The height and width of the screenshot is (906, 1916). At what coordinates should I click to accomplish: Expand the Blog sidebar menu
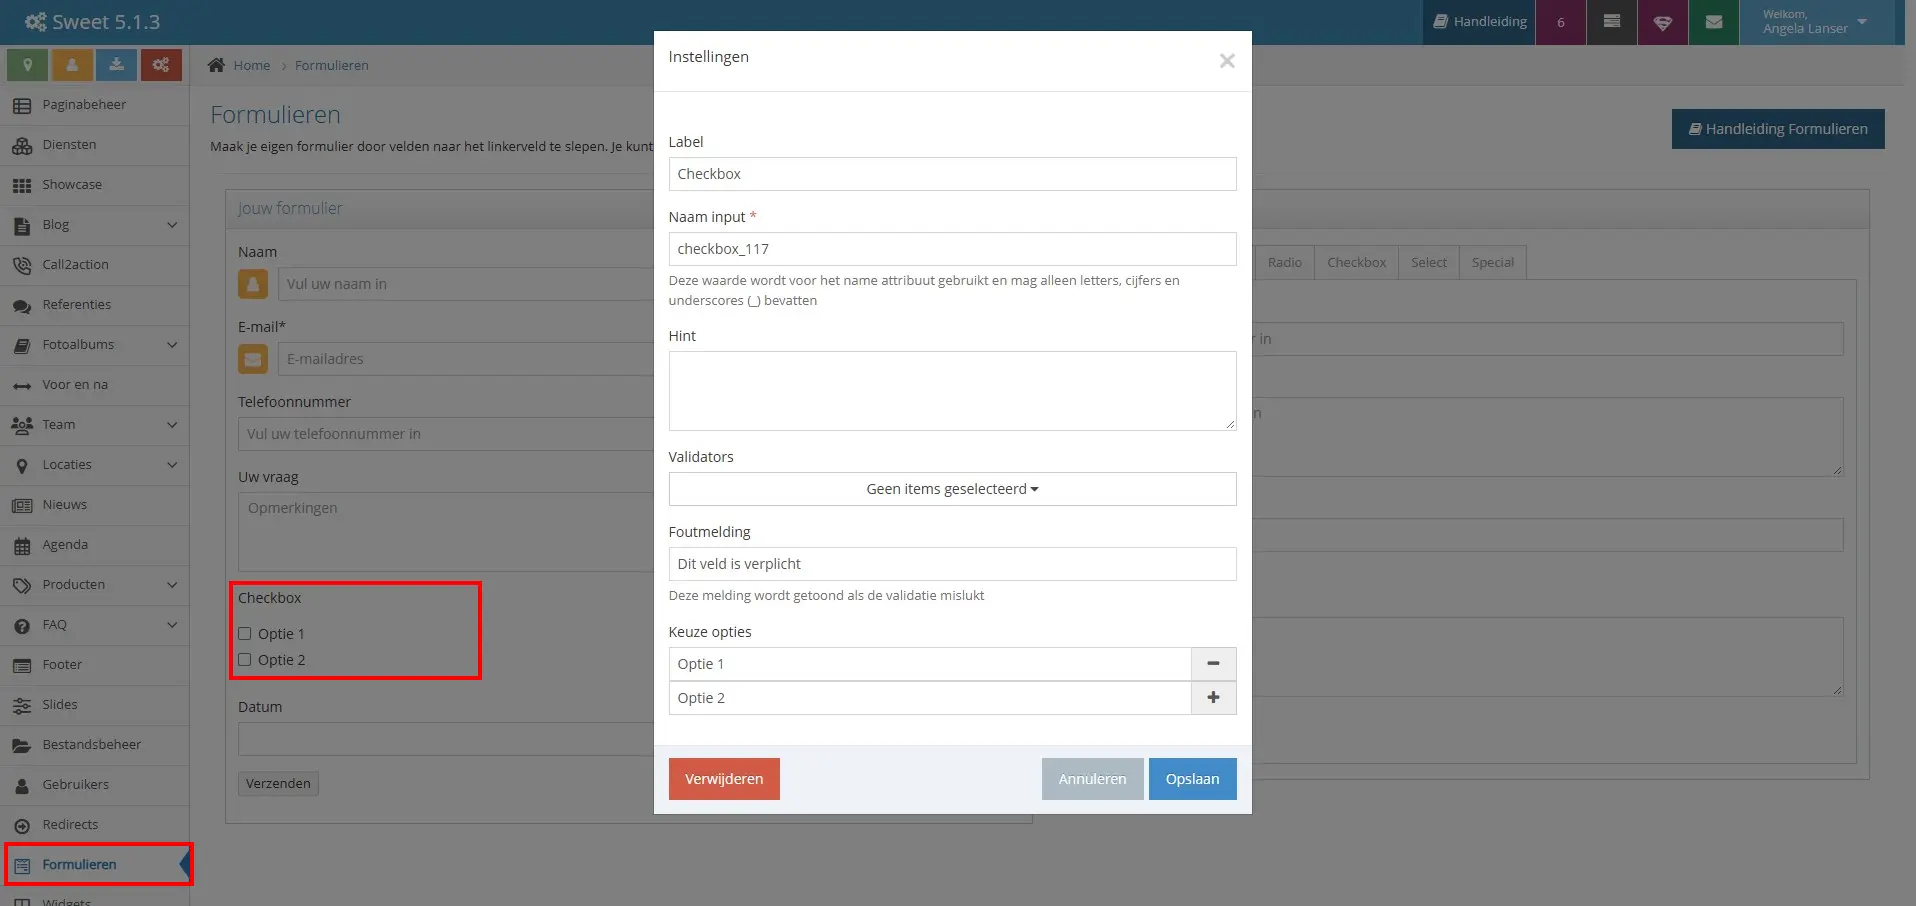95,225
